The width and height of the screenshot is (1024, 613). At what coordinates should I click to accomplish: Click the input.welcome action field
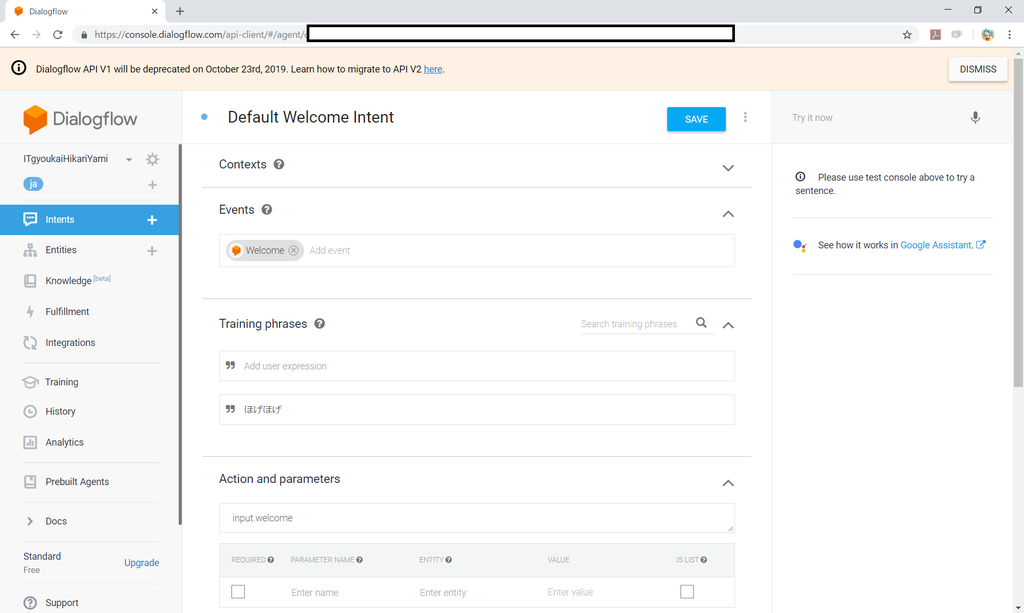(477, 518)
